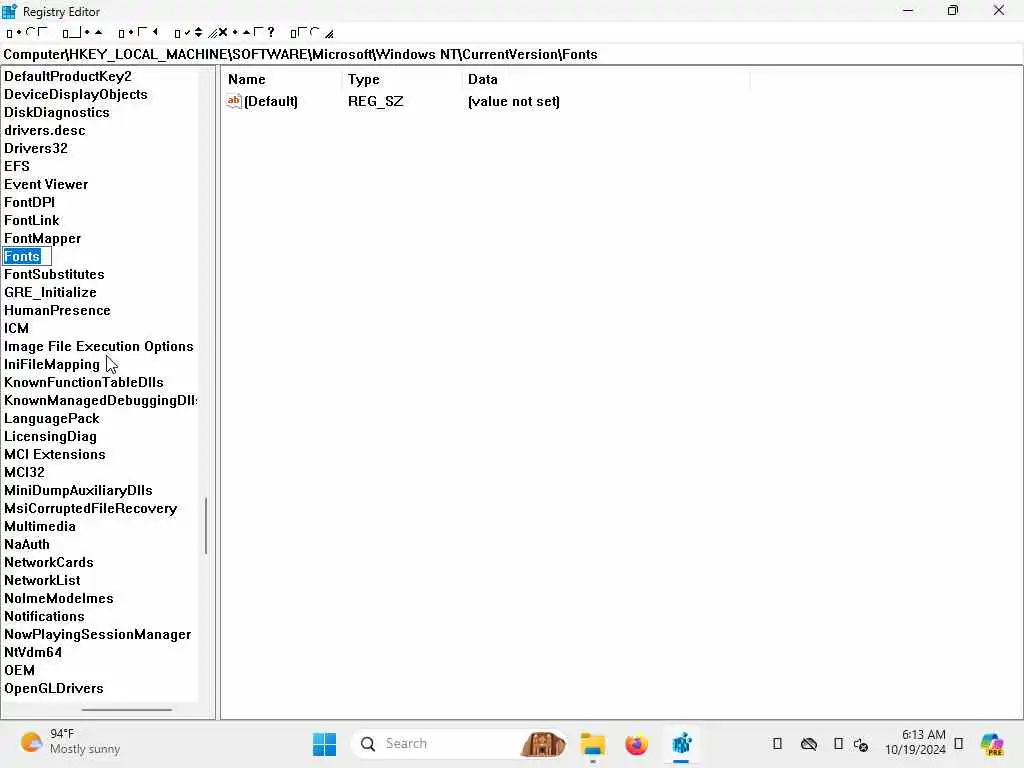Open the Windows Start menu
Image resolution: width=1024 pixels, height=768 pixels.
(324, 744)
